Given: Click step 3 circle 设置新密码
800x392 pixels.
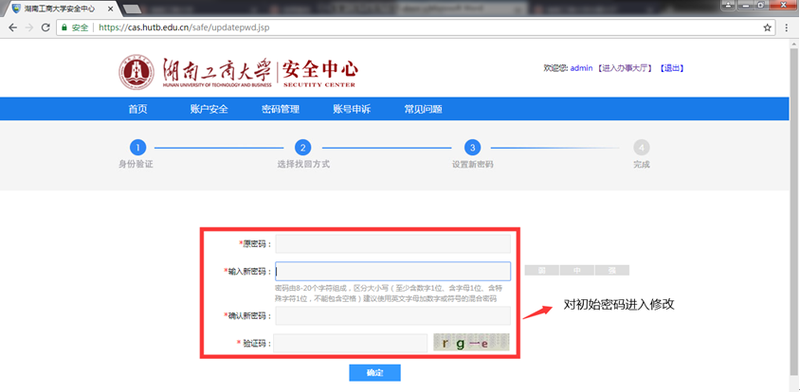Looking at the screenshot, I should pyautogui.click(x=472, y=148).
